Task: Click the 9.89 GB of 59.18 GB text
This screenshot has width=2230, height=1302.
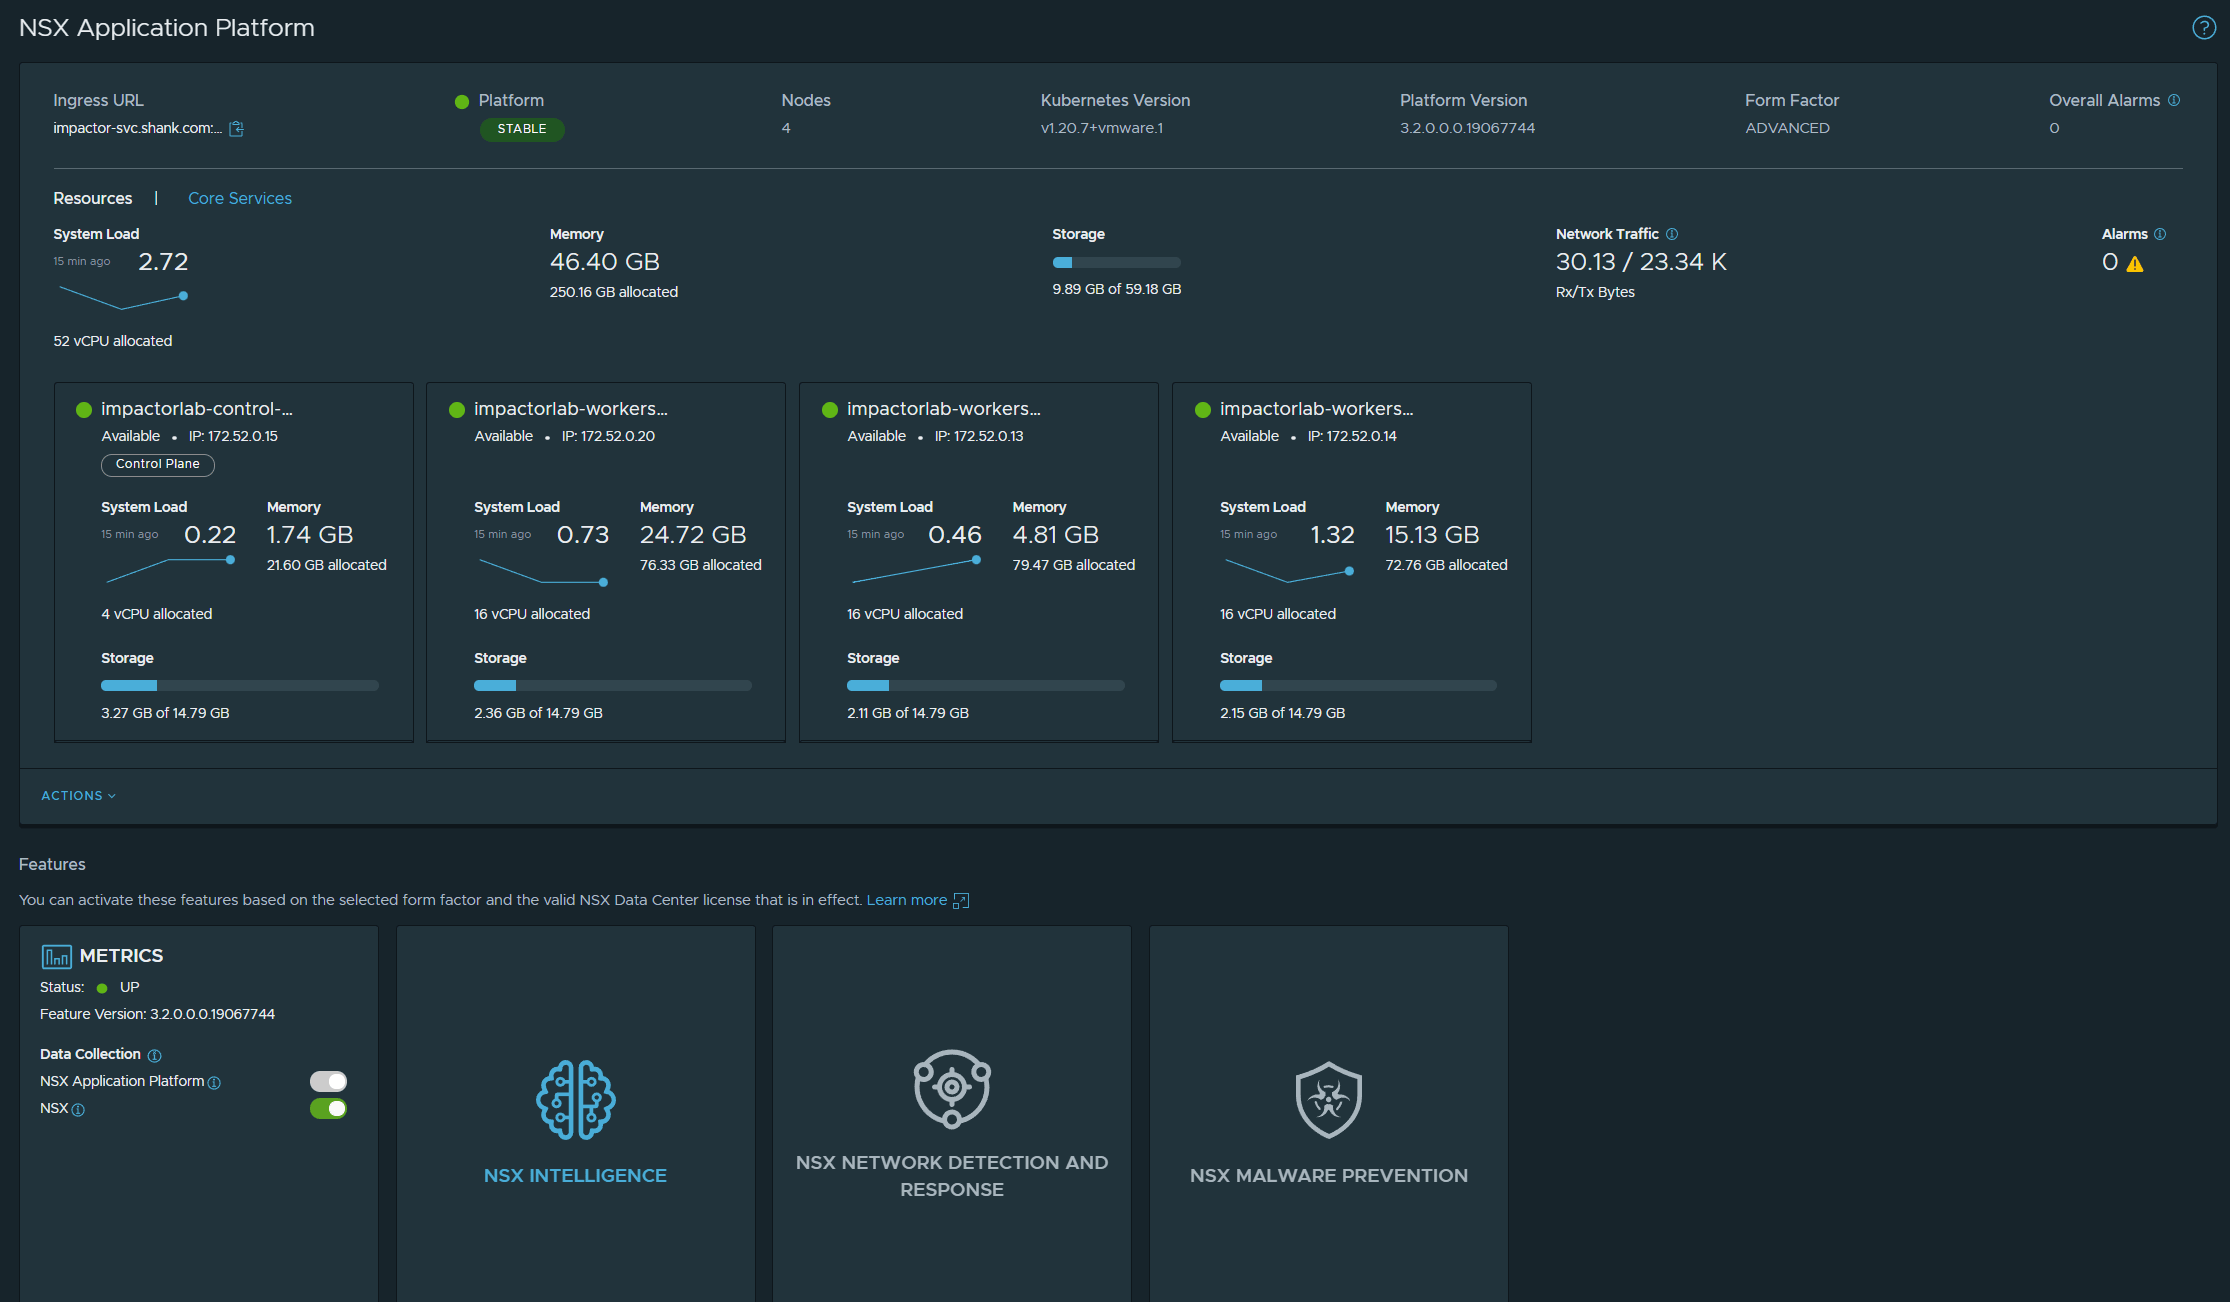Action: point(1116,289)
